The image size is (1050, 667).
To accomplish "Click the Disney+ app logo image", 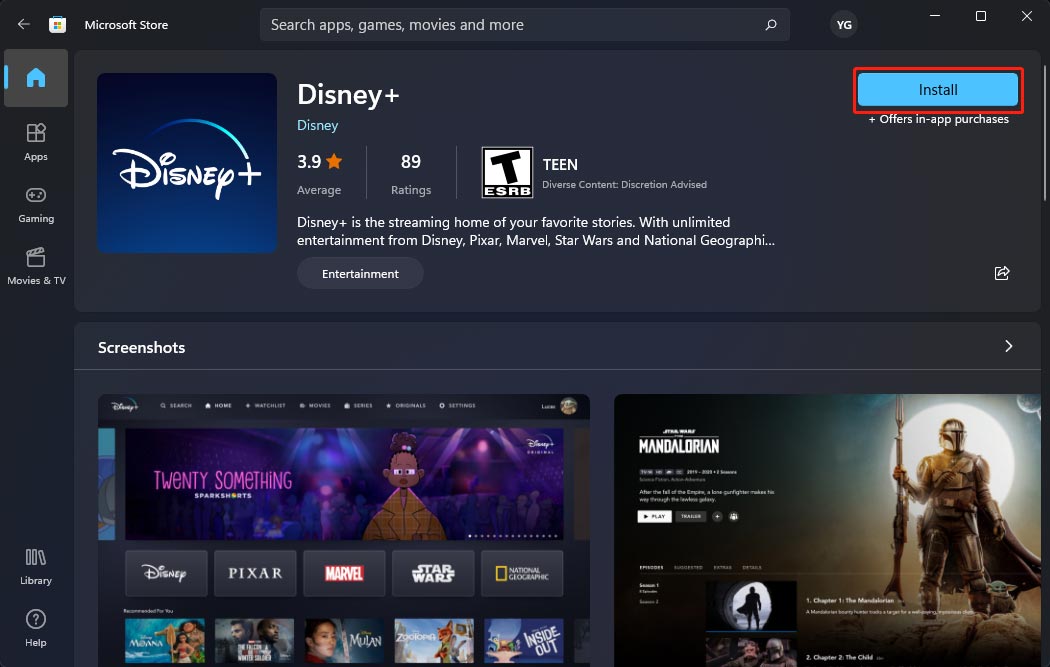I will click(x=187, y=163).
